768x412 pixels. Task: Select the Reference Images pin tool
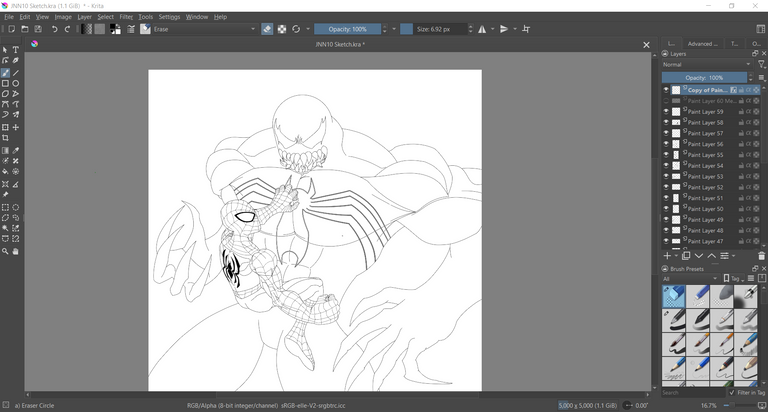5,194
